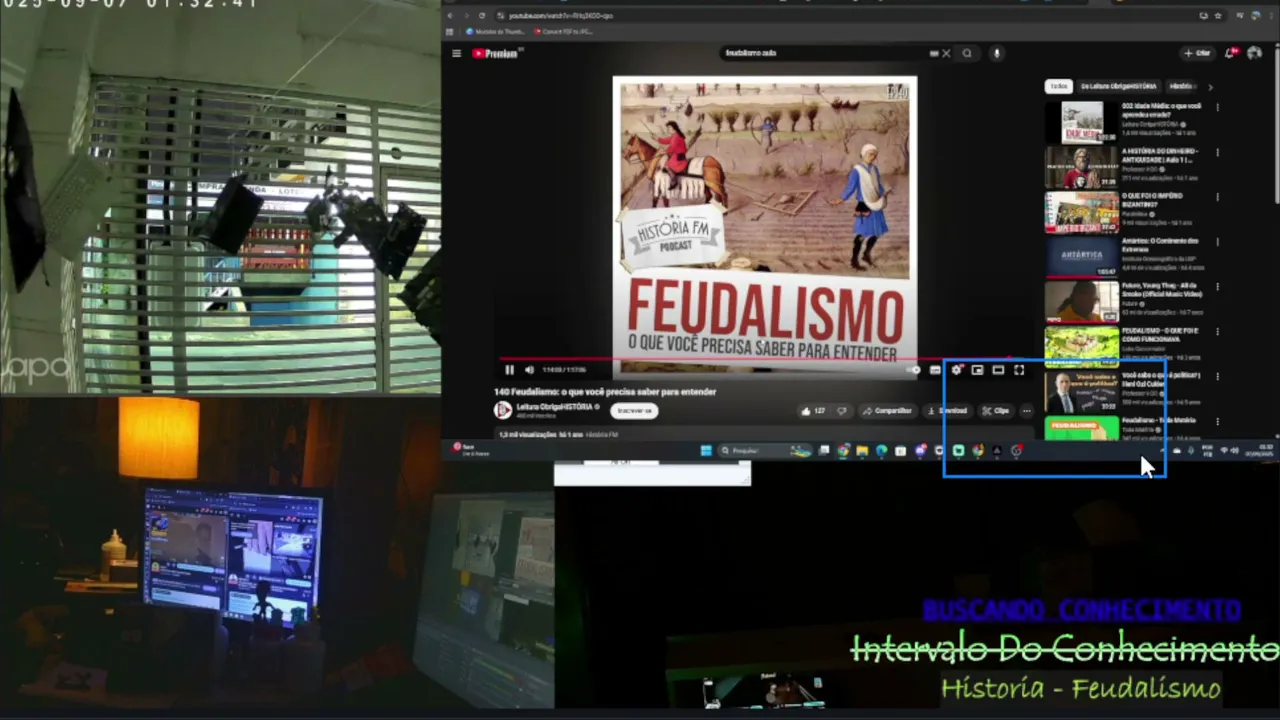1280x720 pixels.
Task: Open options menu for Antártica video
Action: tap(1217, 242)
